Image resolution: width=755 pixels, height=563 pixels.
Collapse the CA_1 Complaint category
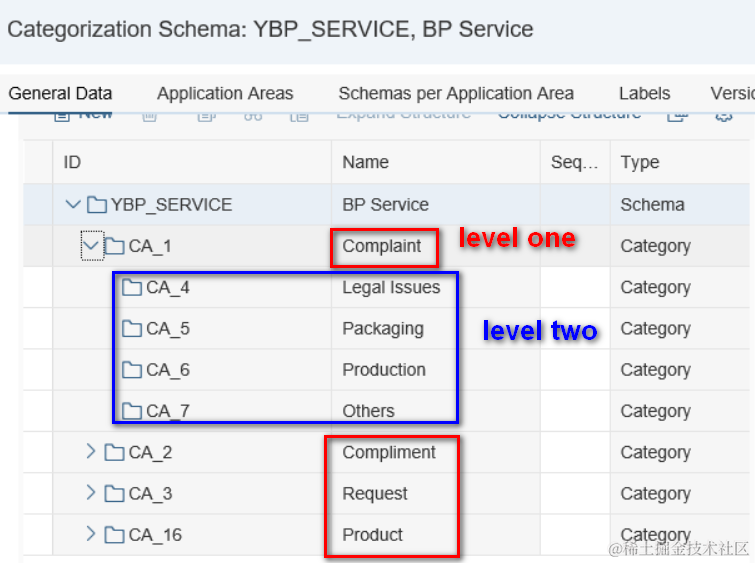pos(91,246)
